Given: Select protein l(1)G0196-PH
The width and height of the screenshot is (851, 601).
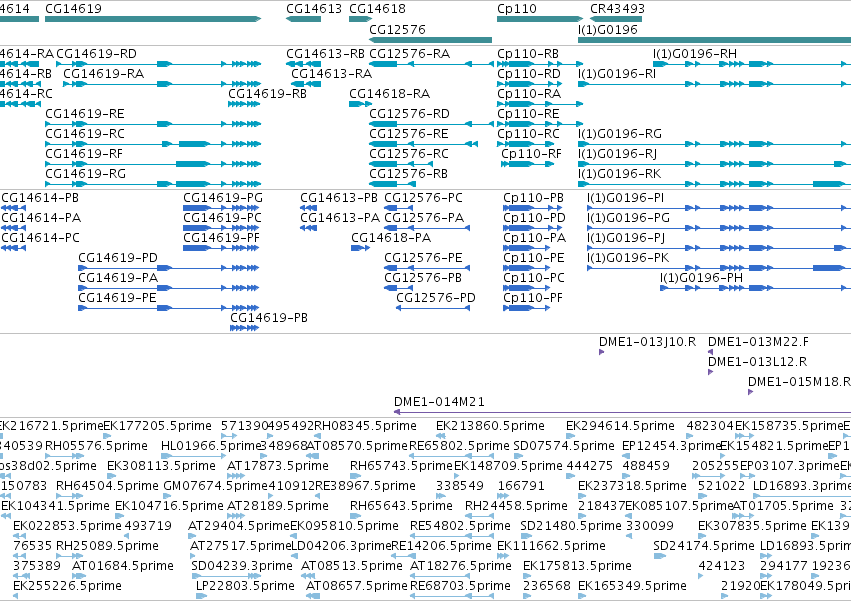Looking at the screenshot, I should [x=701, y=278].
